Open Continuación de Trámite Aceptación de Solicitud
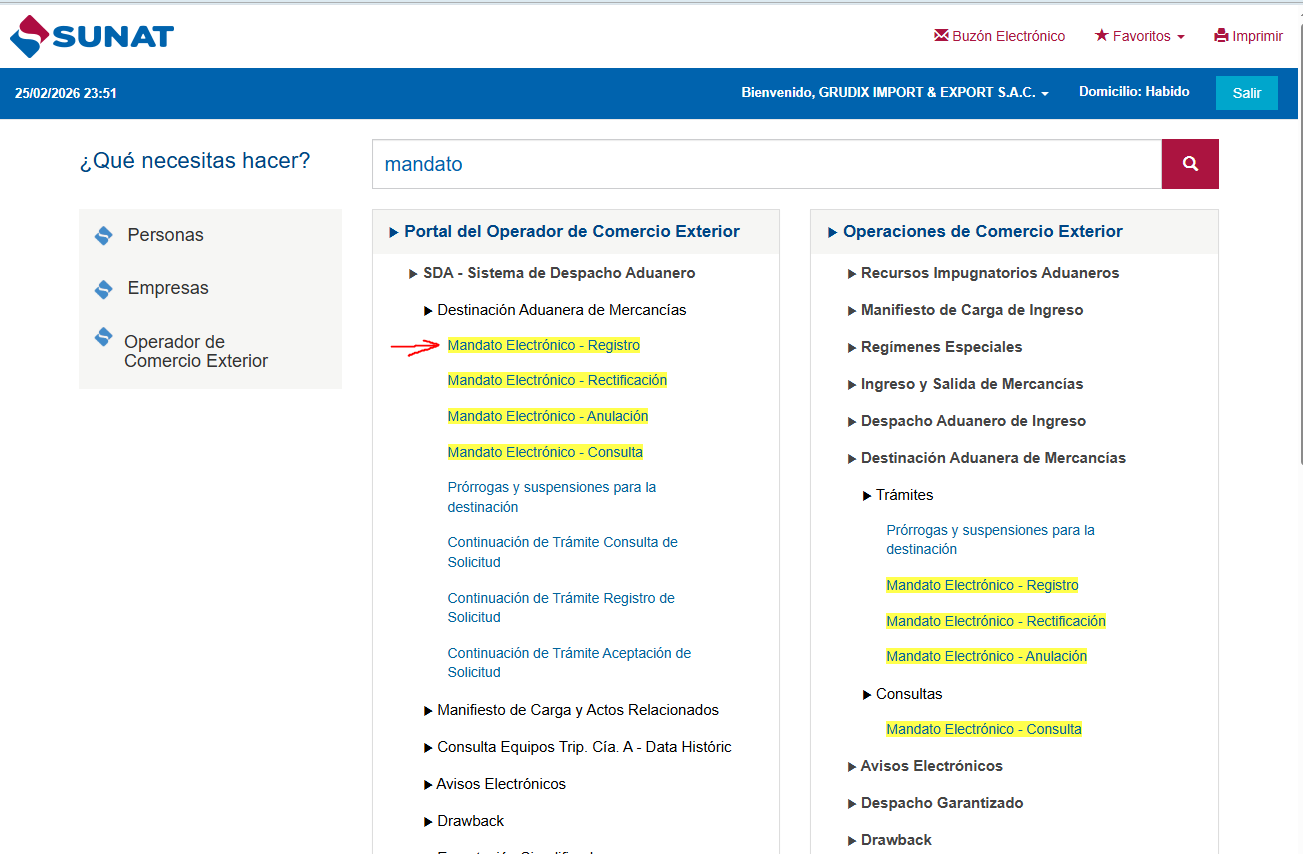1303x854 pixels. pos(569,663)
